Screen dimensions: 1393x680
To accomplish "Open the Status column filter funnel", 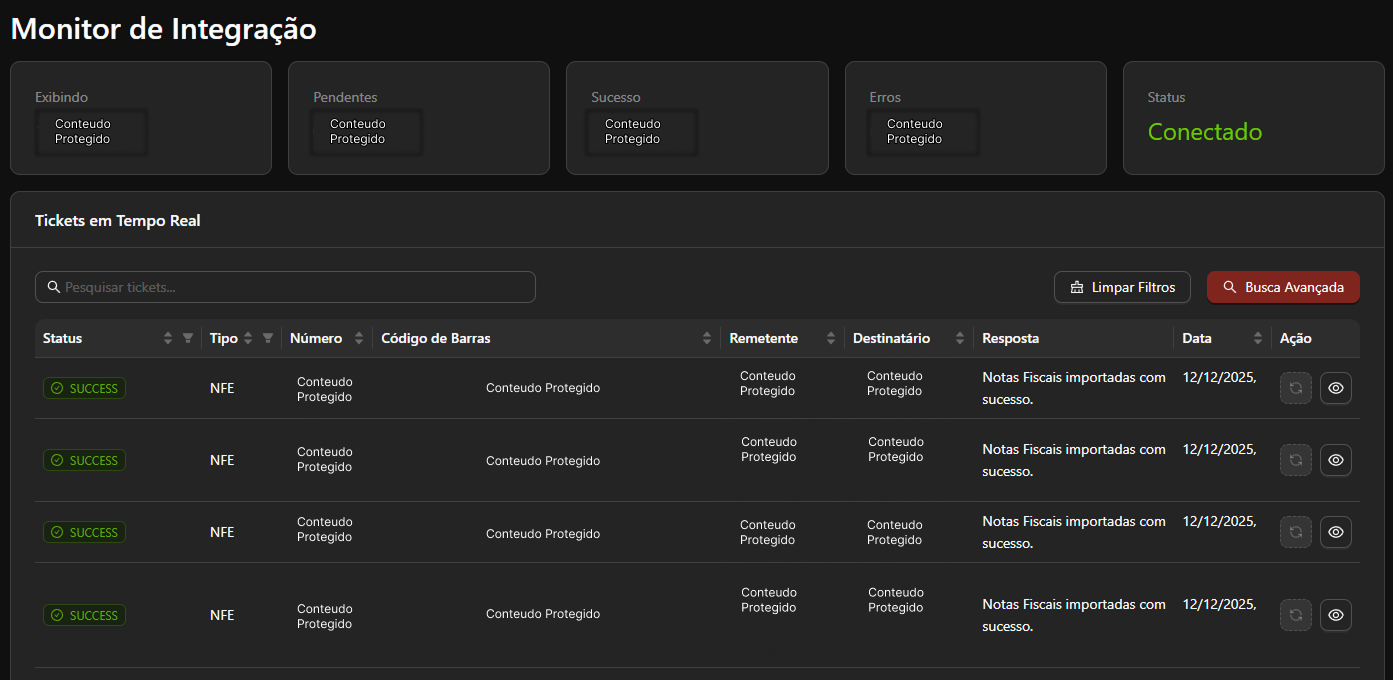I will click(188, 339).
